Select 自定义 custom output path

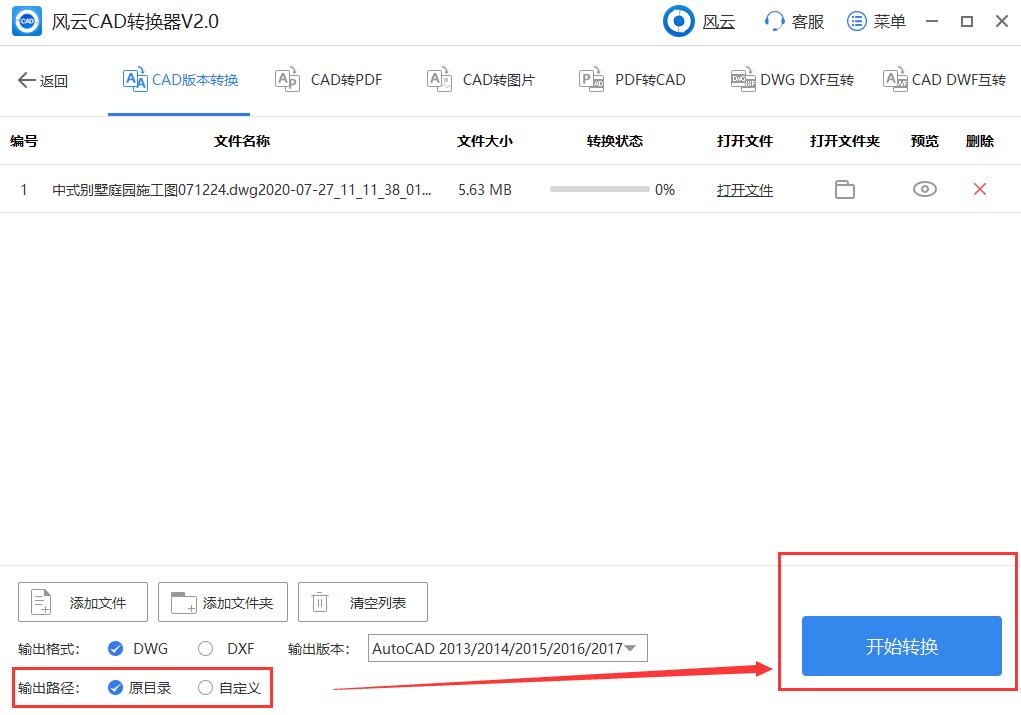click(206, 687)
